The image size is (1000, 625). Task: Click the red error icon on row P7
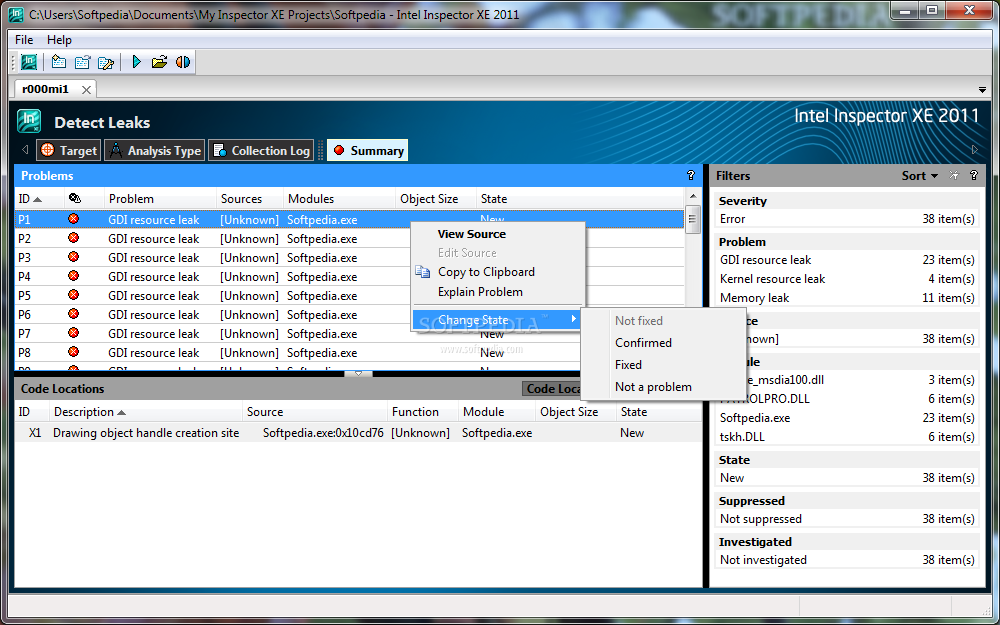click(73, 333)
